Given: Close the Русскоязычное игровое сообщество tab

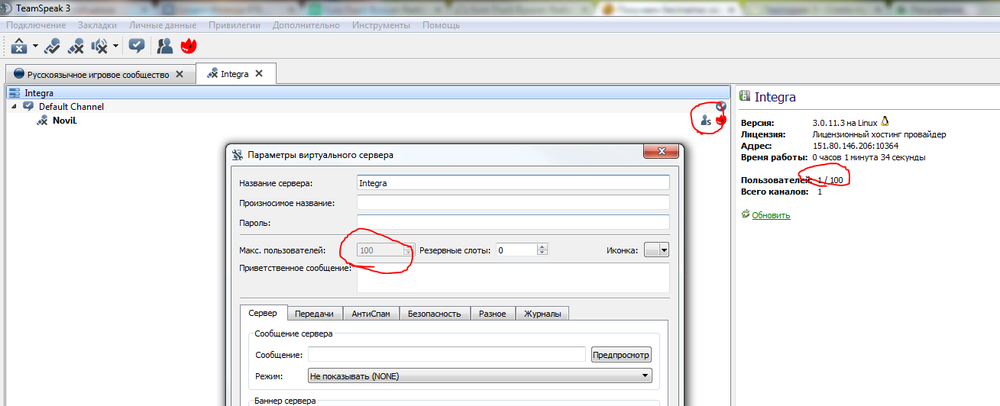Looking at the screenshot, I should (x=179, y=74).
